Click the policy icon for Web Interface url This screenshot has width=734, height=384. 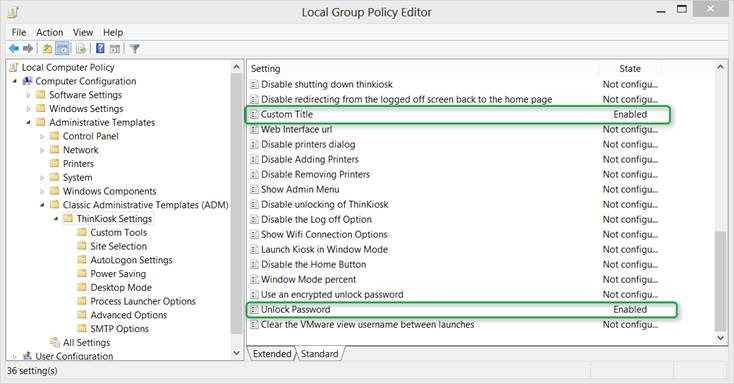tap(254, 129)
